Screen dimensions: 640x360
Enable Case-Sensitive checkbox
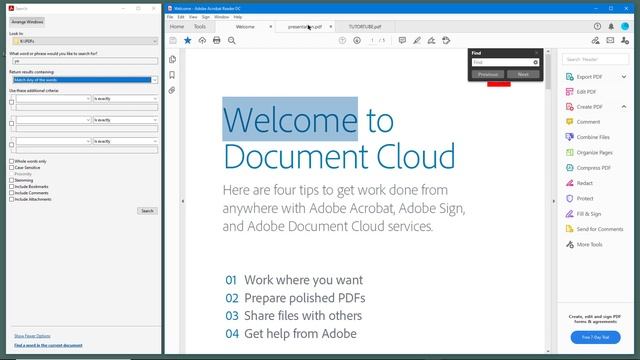click(11, 167)
